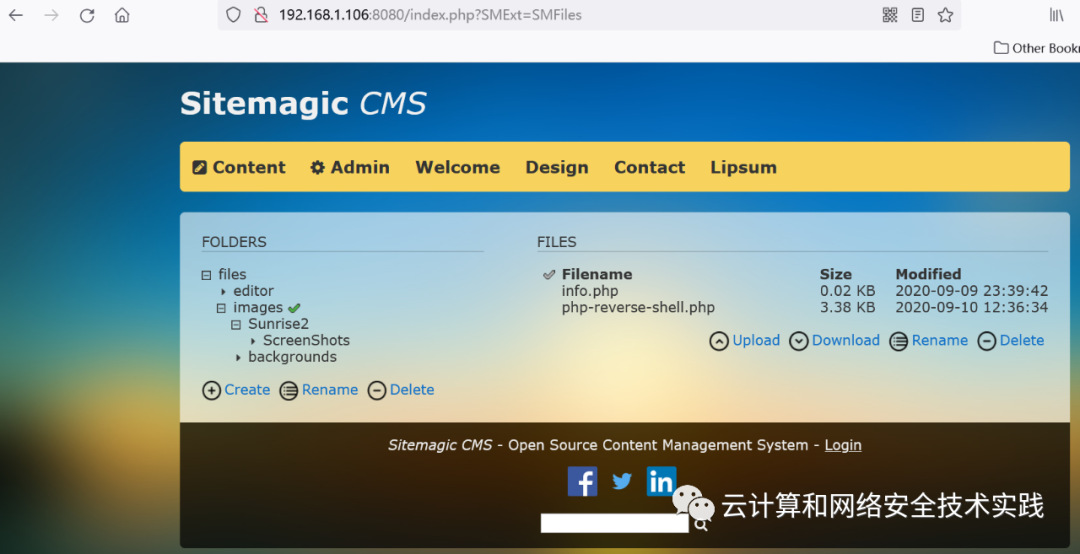The image size is (1080, 554).
Task: Click the down-arrow icon beside Download
Action: pos(799,341)
